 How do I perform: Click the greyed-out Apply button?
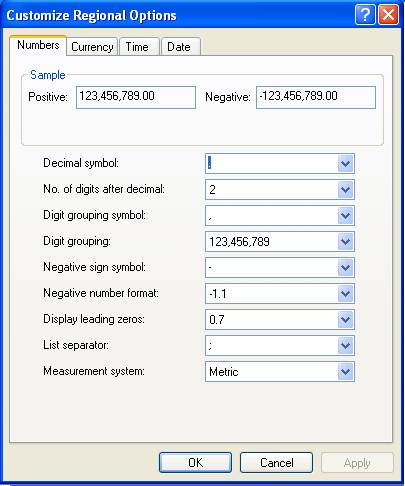[x=357, y=463]
